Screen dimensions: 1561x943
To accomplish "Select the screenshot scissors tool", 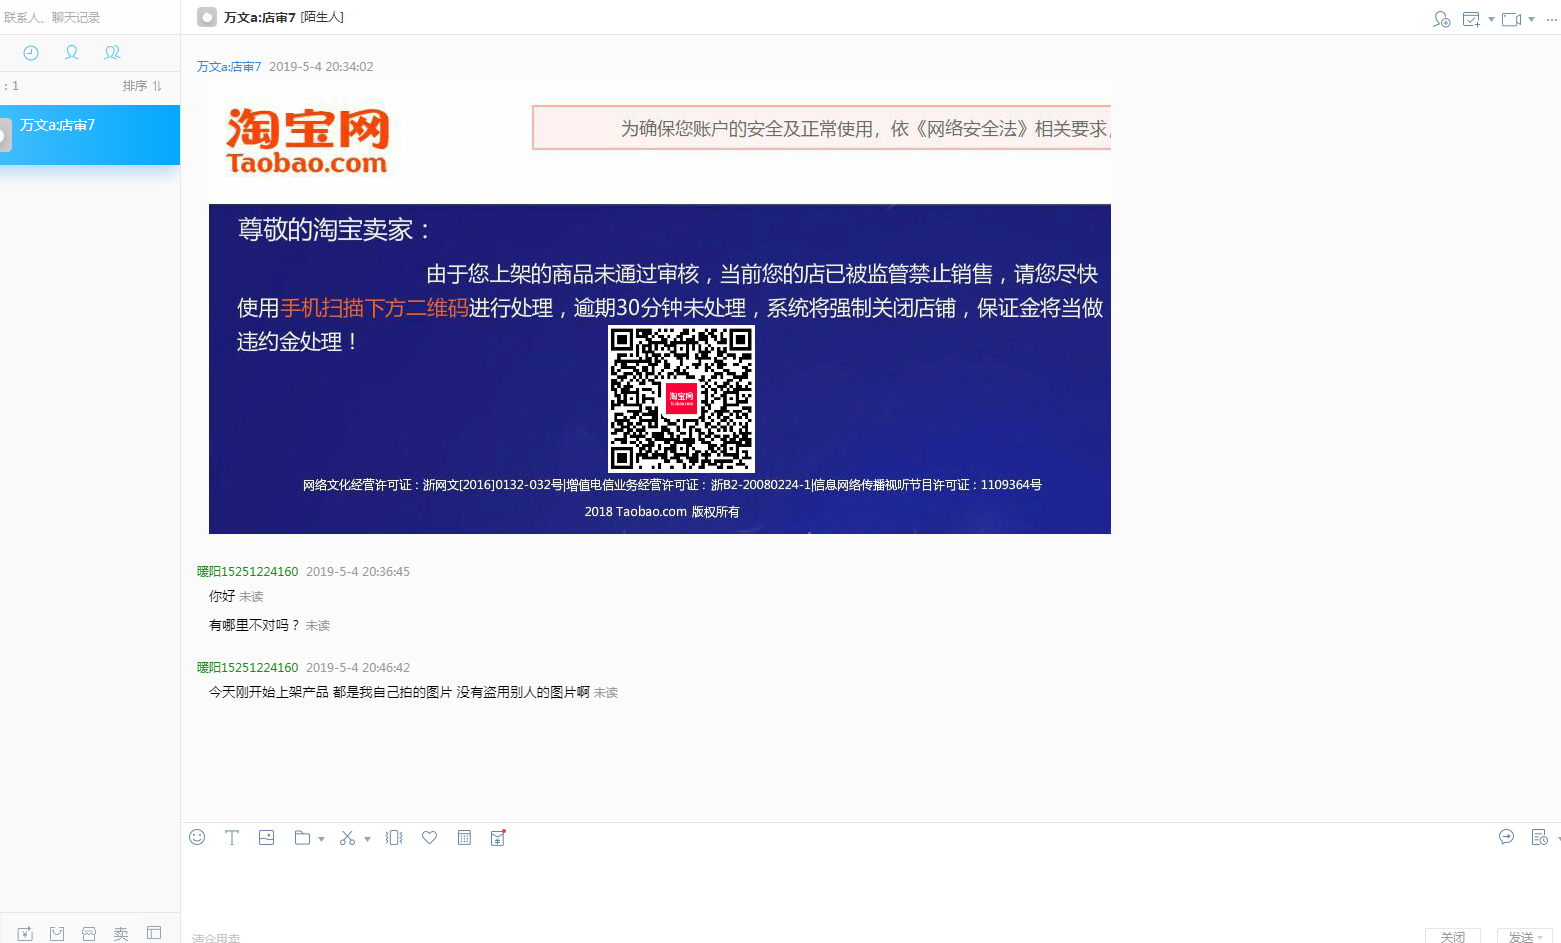I will 348,838.
